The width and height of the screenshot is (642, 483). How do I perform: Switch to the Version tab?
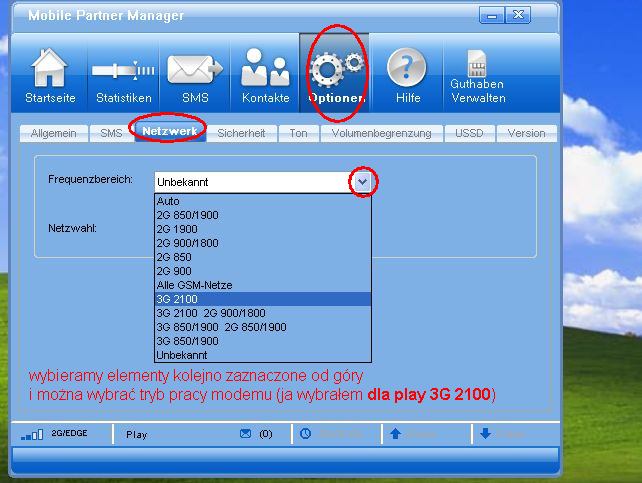527,133
